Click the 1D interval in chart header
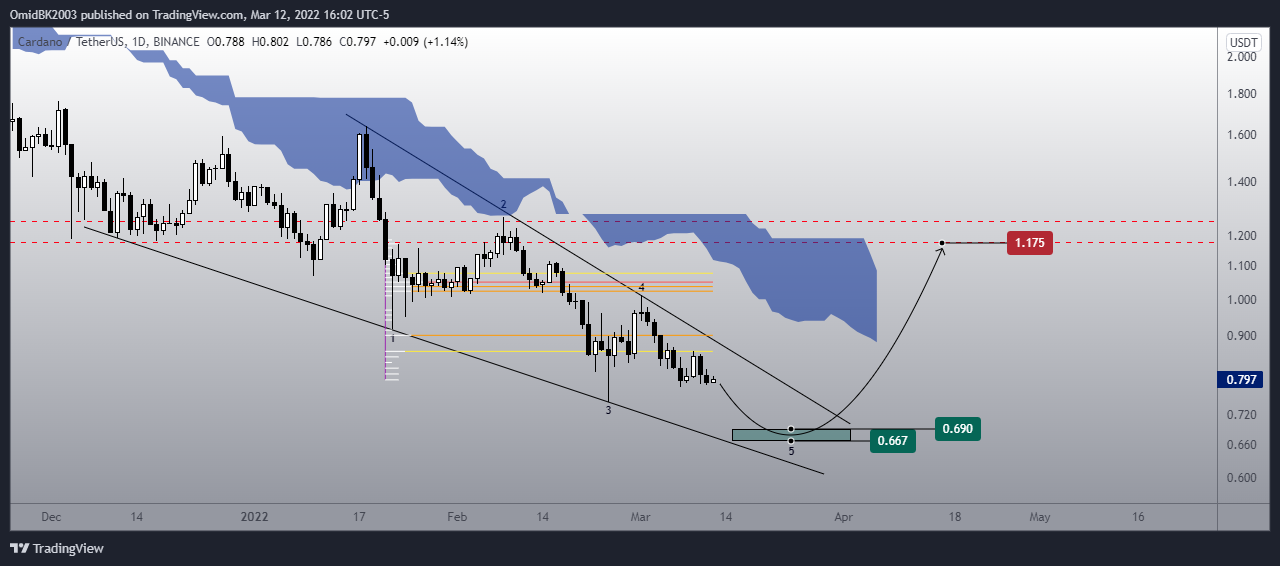 click(138, 42)
